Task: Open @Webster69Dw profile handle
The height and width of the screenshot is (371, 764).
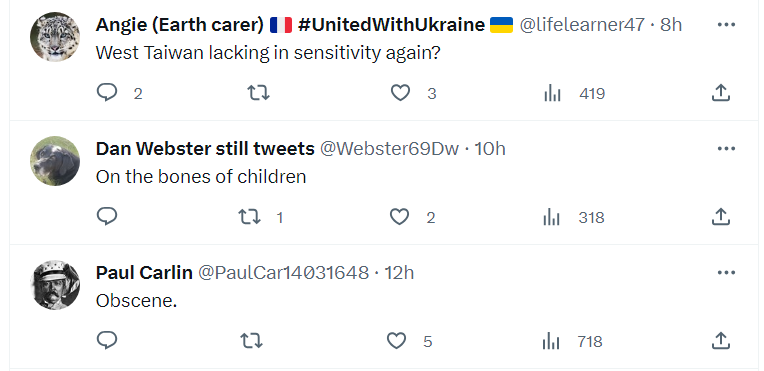Action: 389,148
